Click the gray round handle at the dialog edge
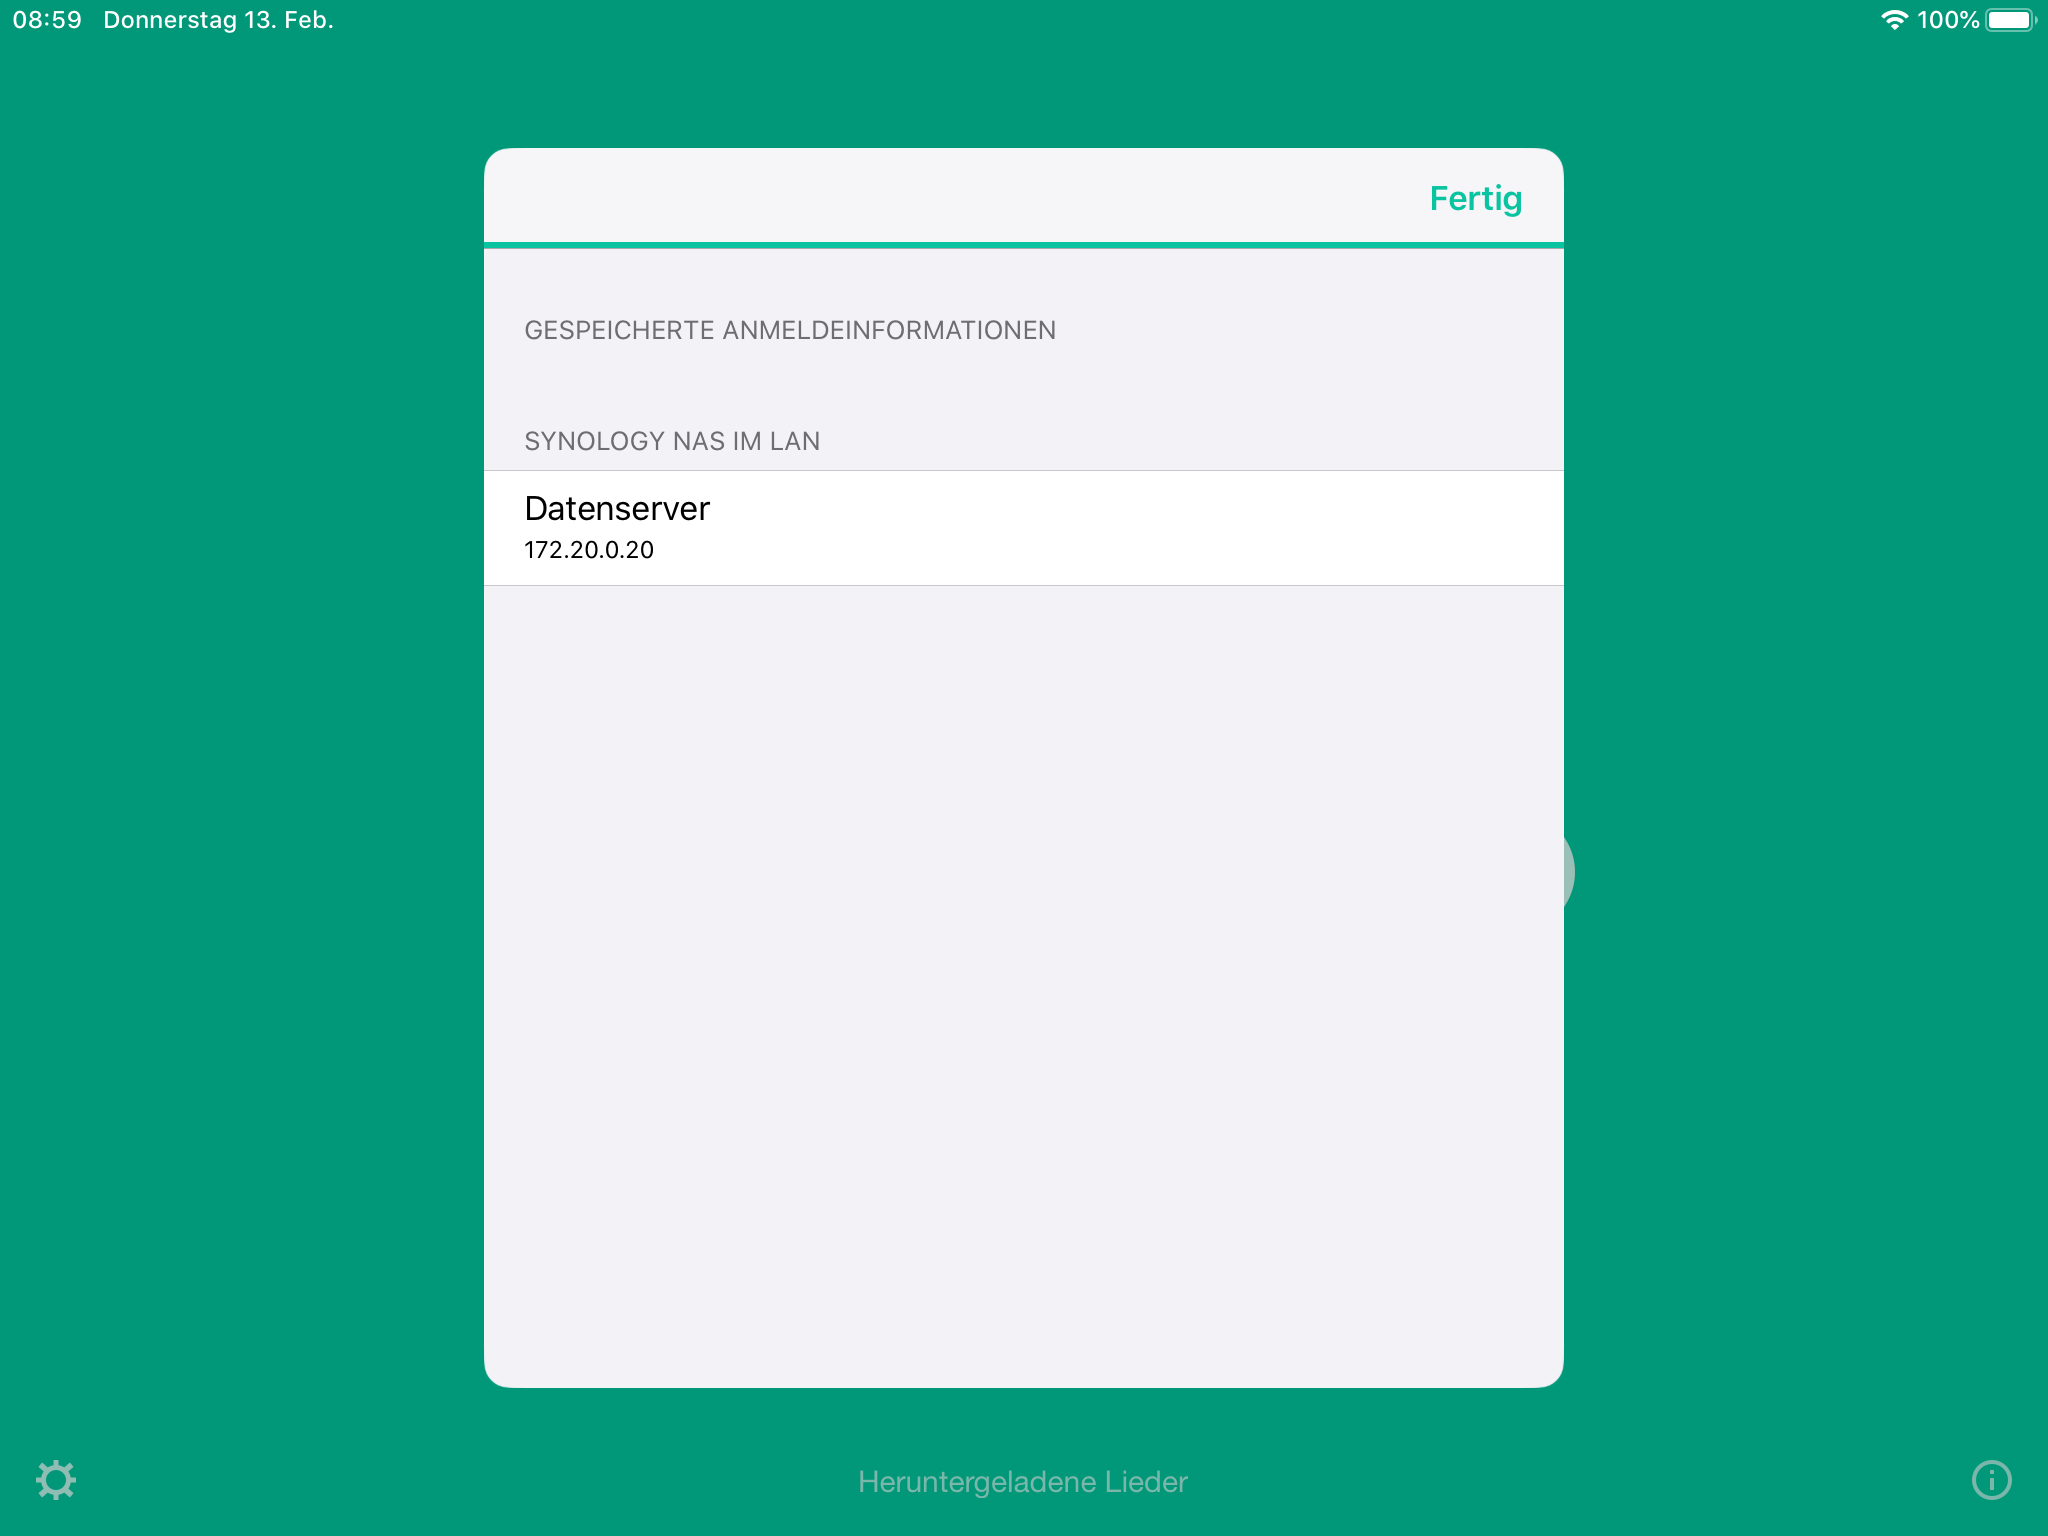Screen dimensions: 2048x1536 click(1568, 872)
